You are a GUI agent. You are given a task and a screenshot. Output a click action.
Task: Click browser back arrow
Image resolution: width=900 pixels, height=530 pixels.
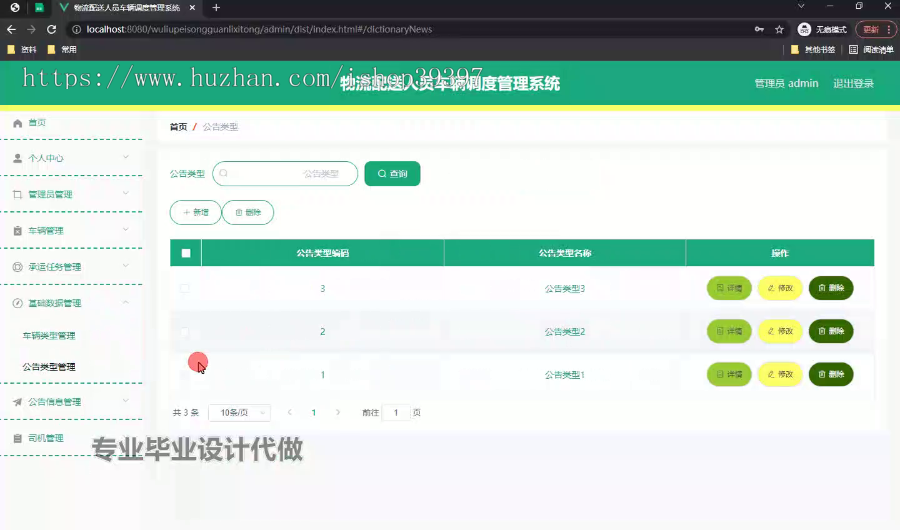[x=11, y=29]
